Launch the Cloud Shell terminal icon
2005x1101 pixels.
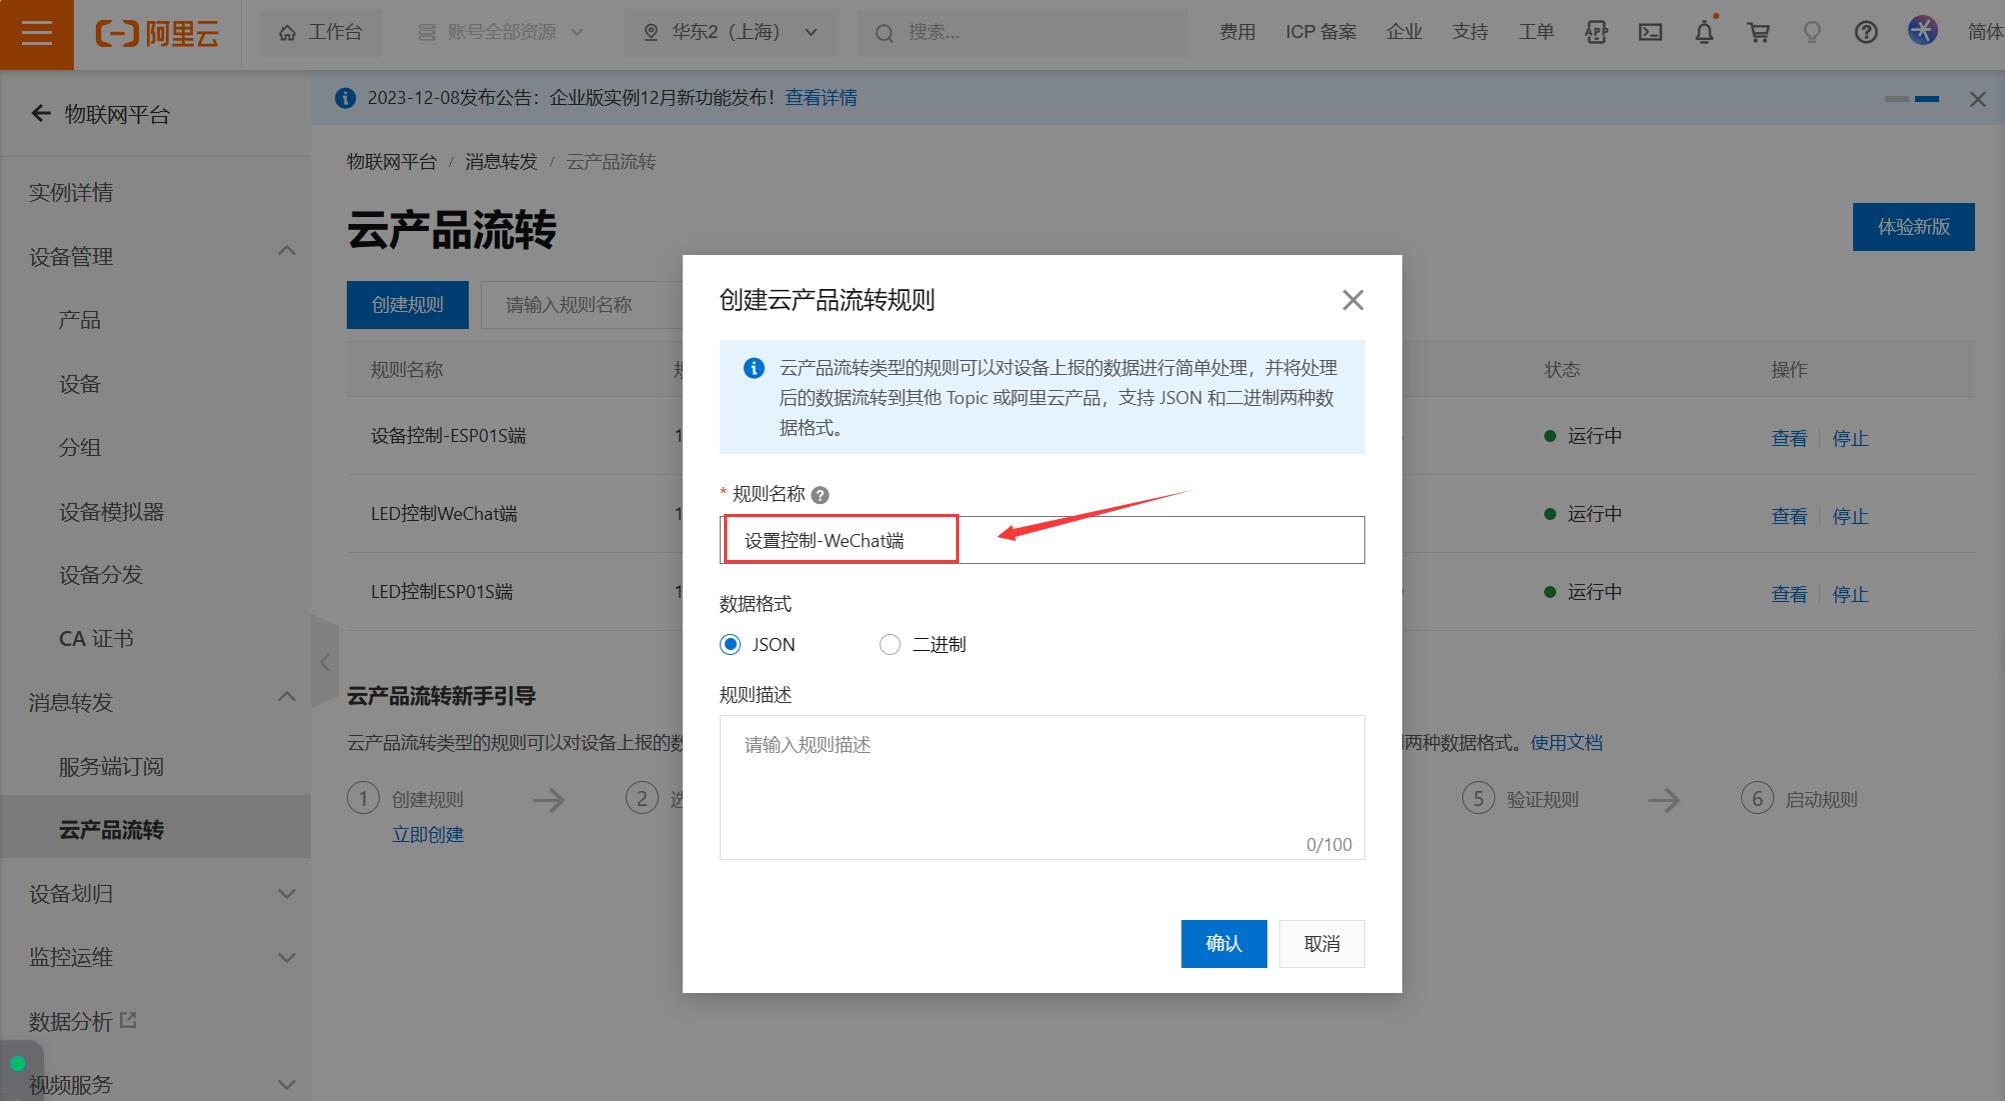[x=1650, y=32]
